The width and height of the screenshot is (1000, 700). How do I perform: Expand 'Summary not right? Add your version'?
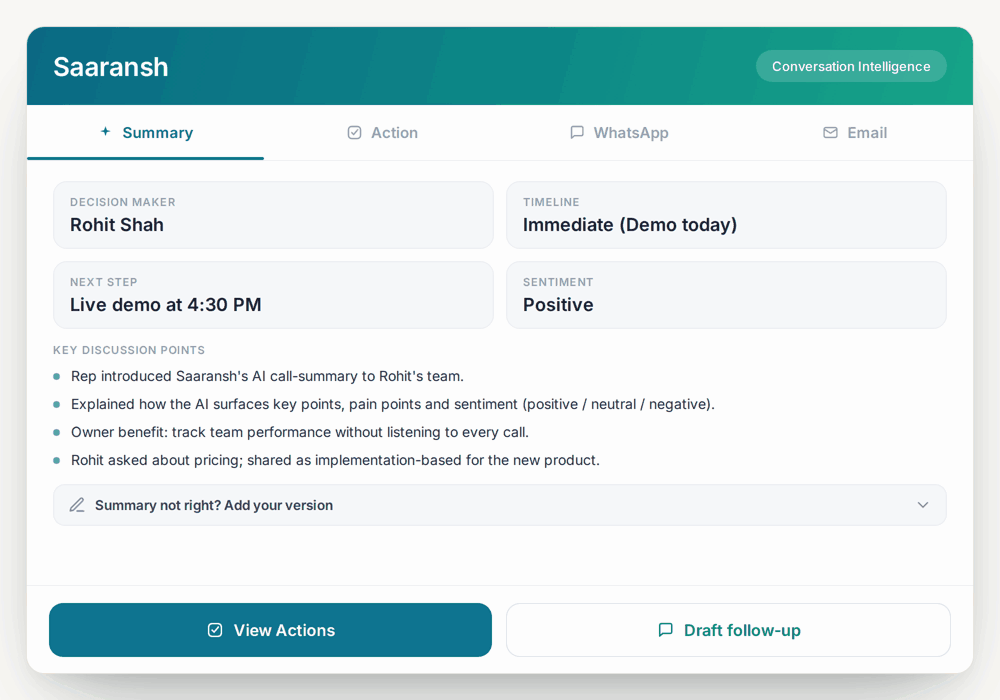click(499, 505)
